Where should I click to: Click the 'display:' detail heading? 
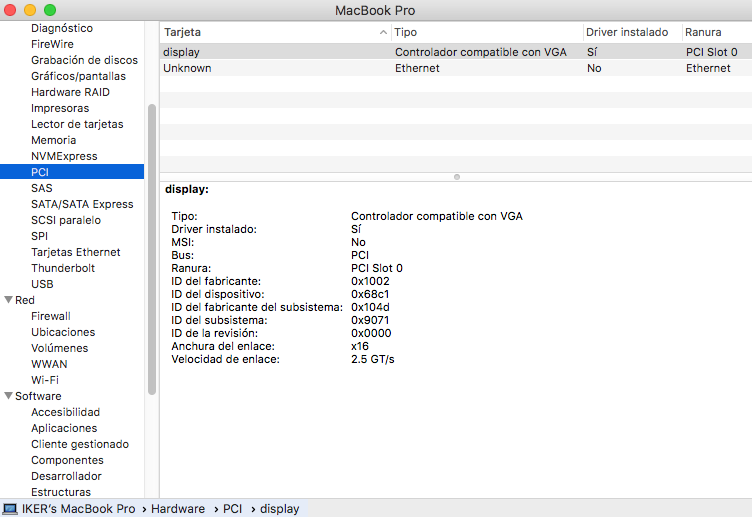[x=187, y=189]
